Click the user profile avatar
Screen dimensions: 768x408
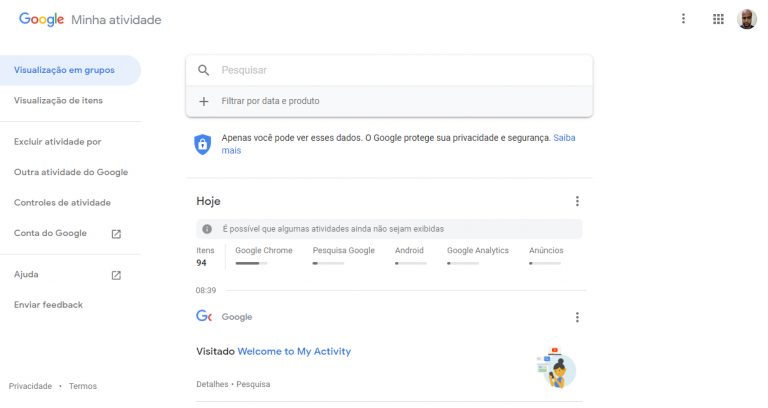click(x=747, y=19)
